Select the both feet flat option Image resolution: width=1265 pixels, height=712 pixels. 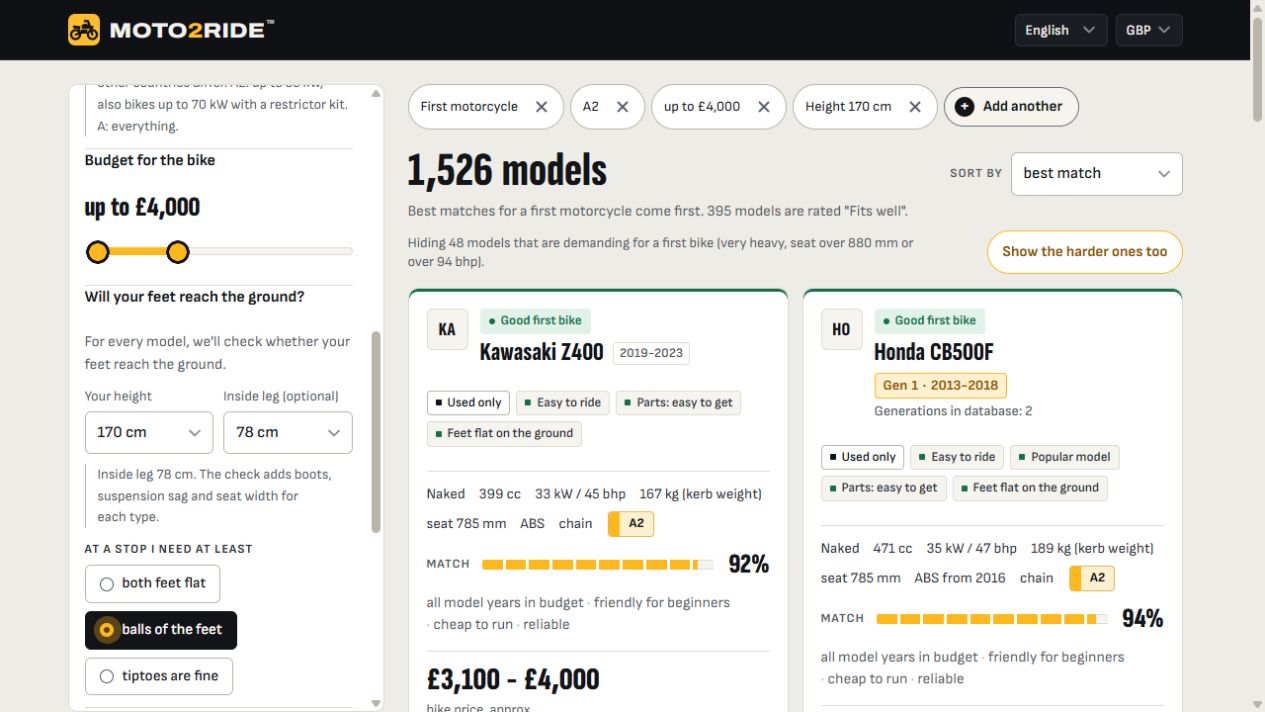153,584
